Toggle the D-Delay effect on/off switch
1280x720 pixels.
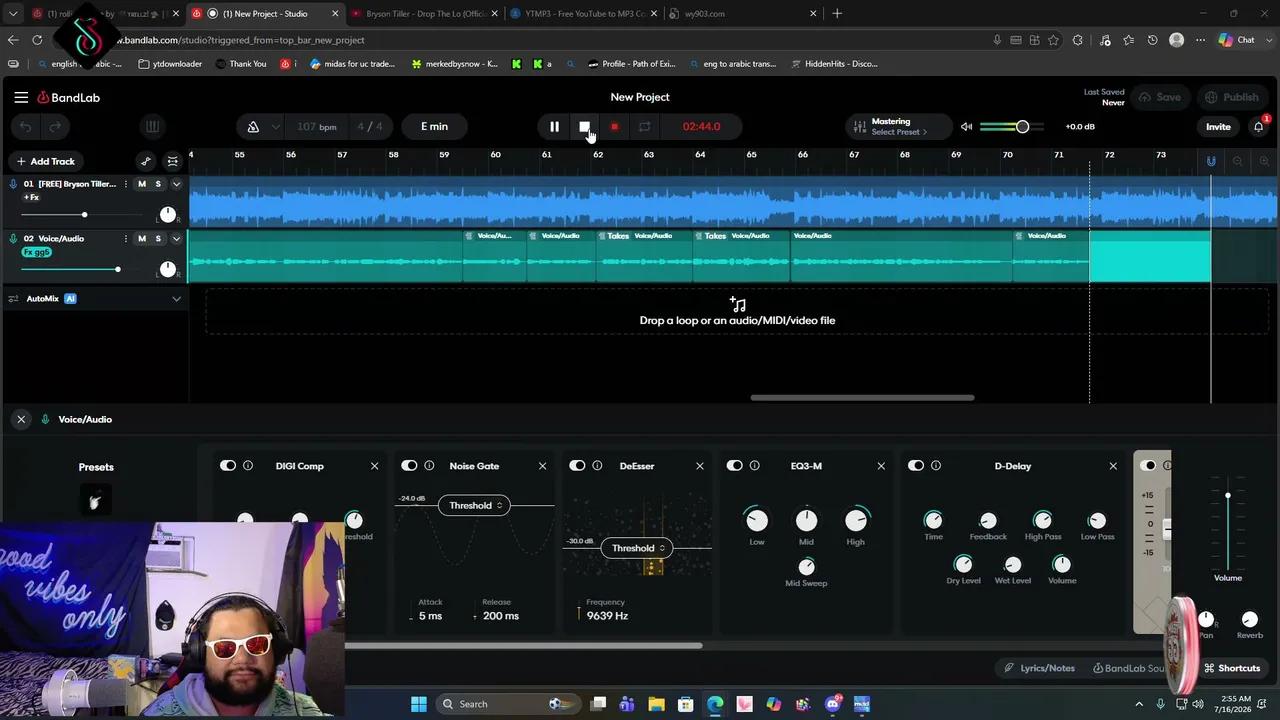coord(916,466)
